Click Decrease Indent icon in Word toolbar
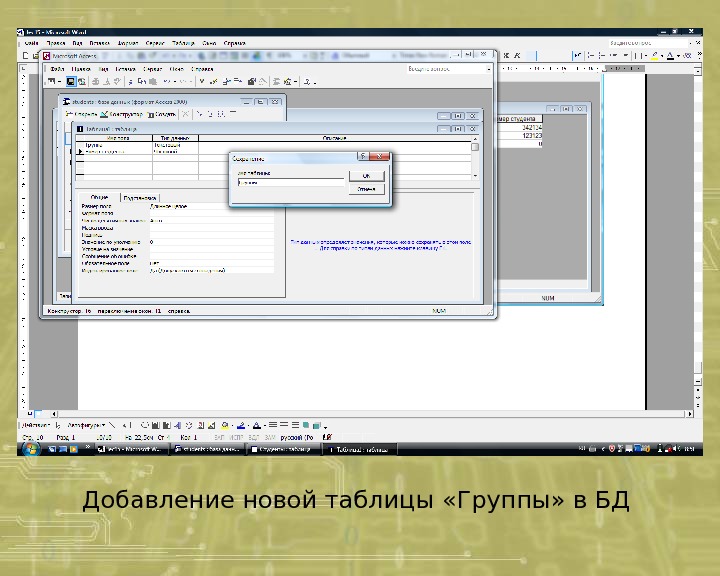Screen dimensions: 720x576 [x=613, y=56]
